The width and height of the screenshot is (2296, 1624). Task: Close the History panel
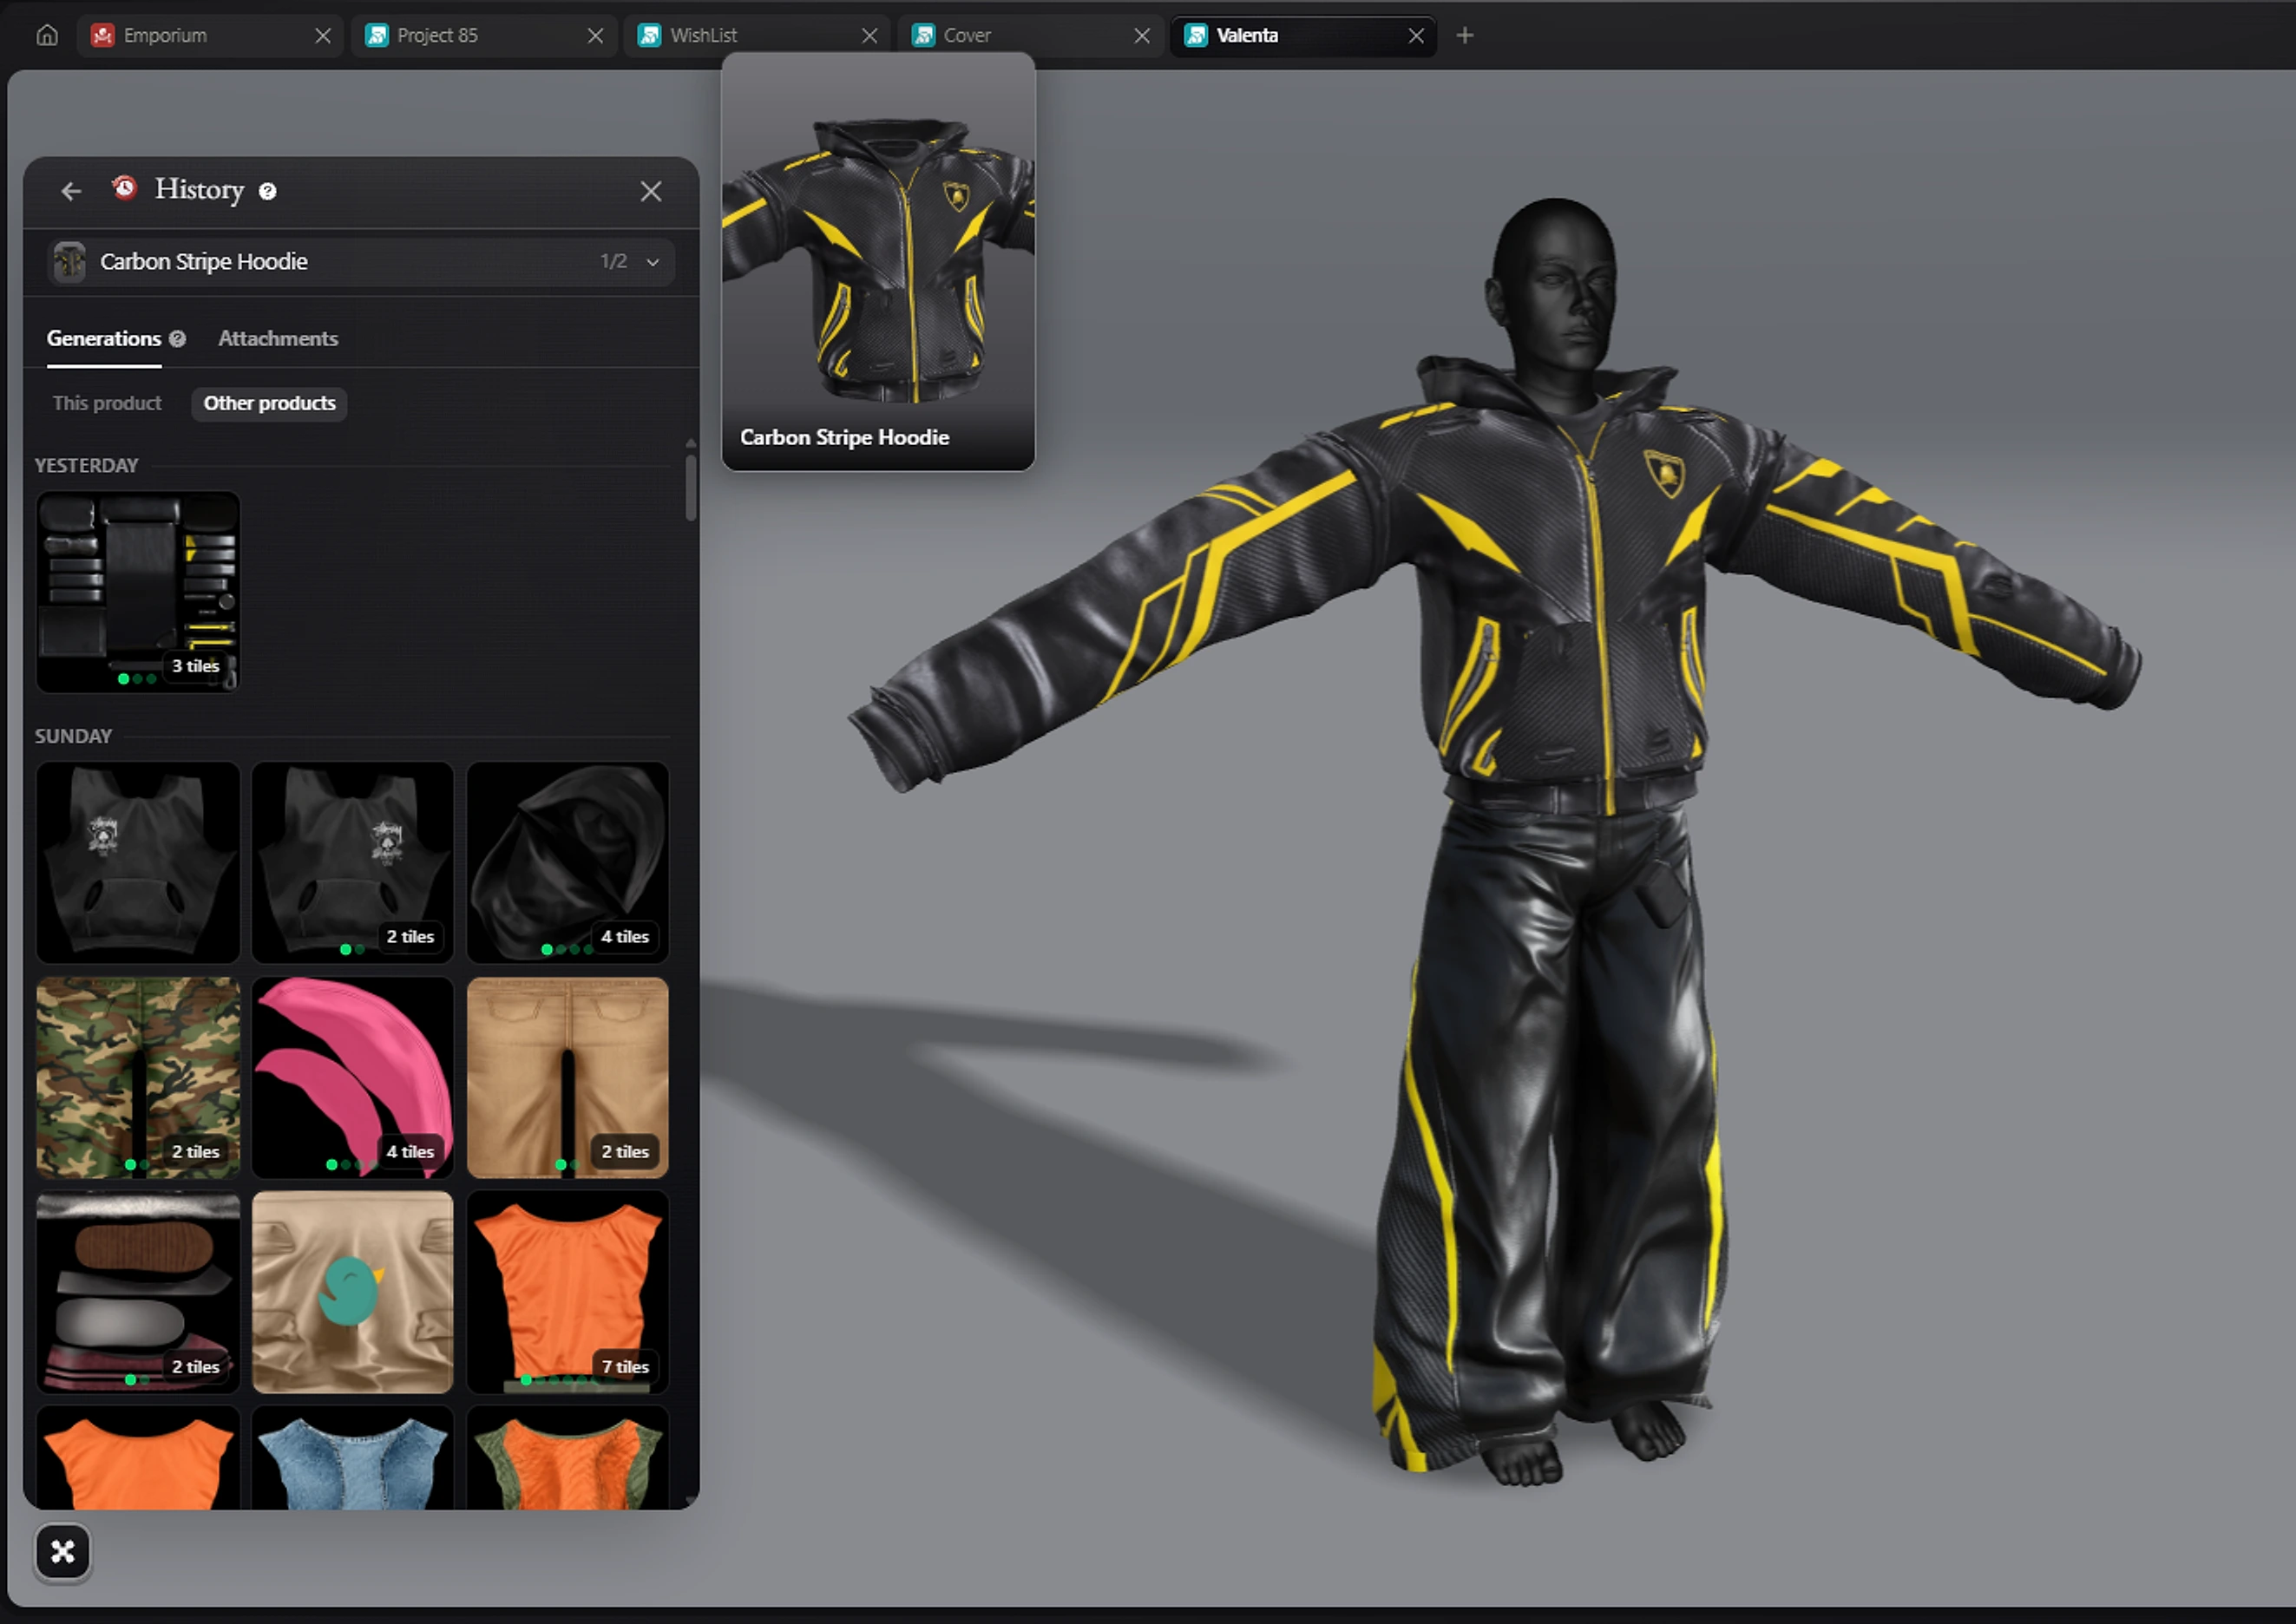click(651, 191)
